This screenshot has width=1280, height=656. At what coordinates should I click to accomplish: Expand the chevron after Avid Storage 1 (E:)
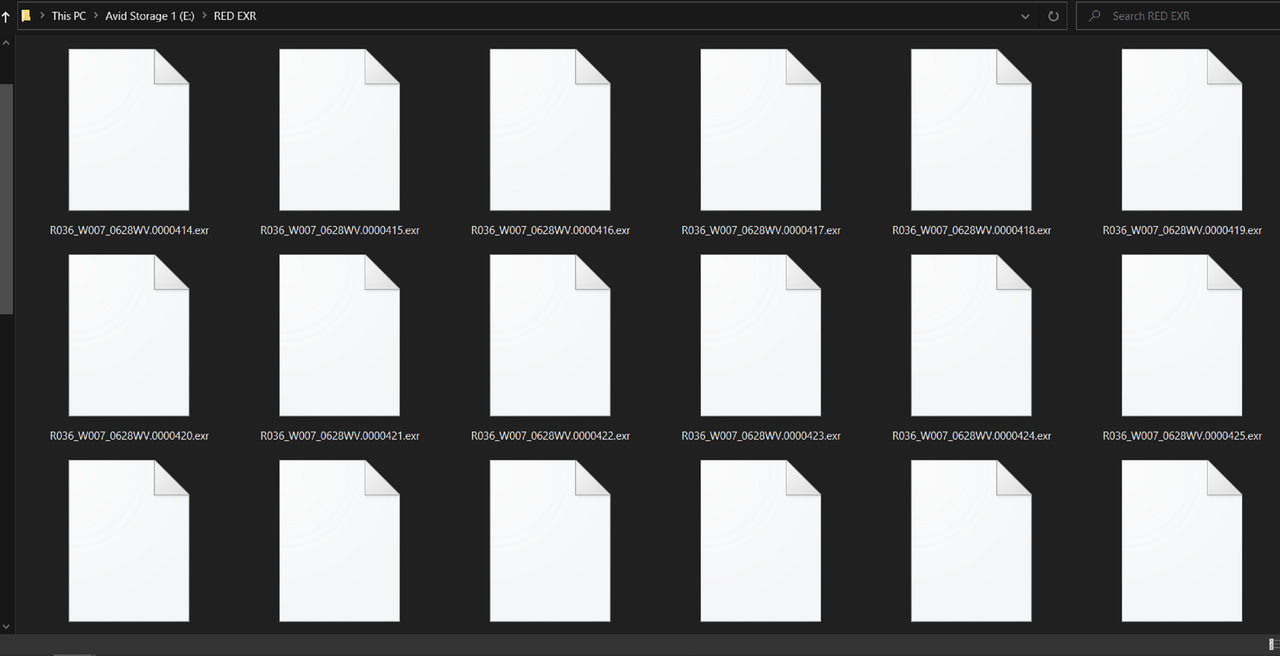click(x=204, y=16)
